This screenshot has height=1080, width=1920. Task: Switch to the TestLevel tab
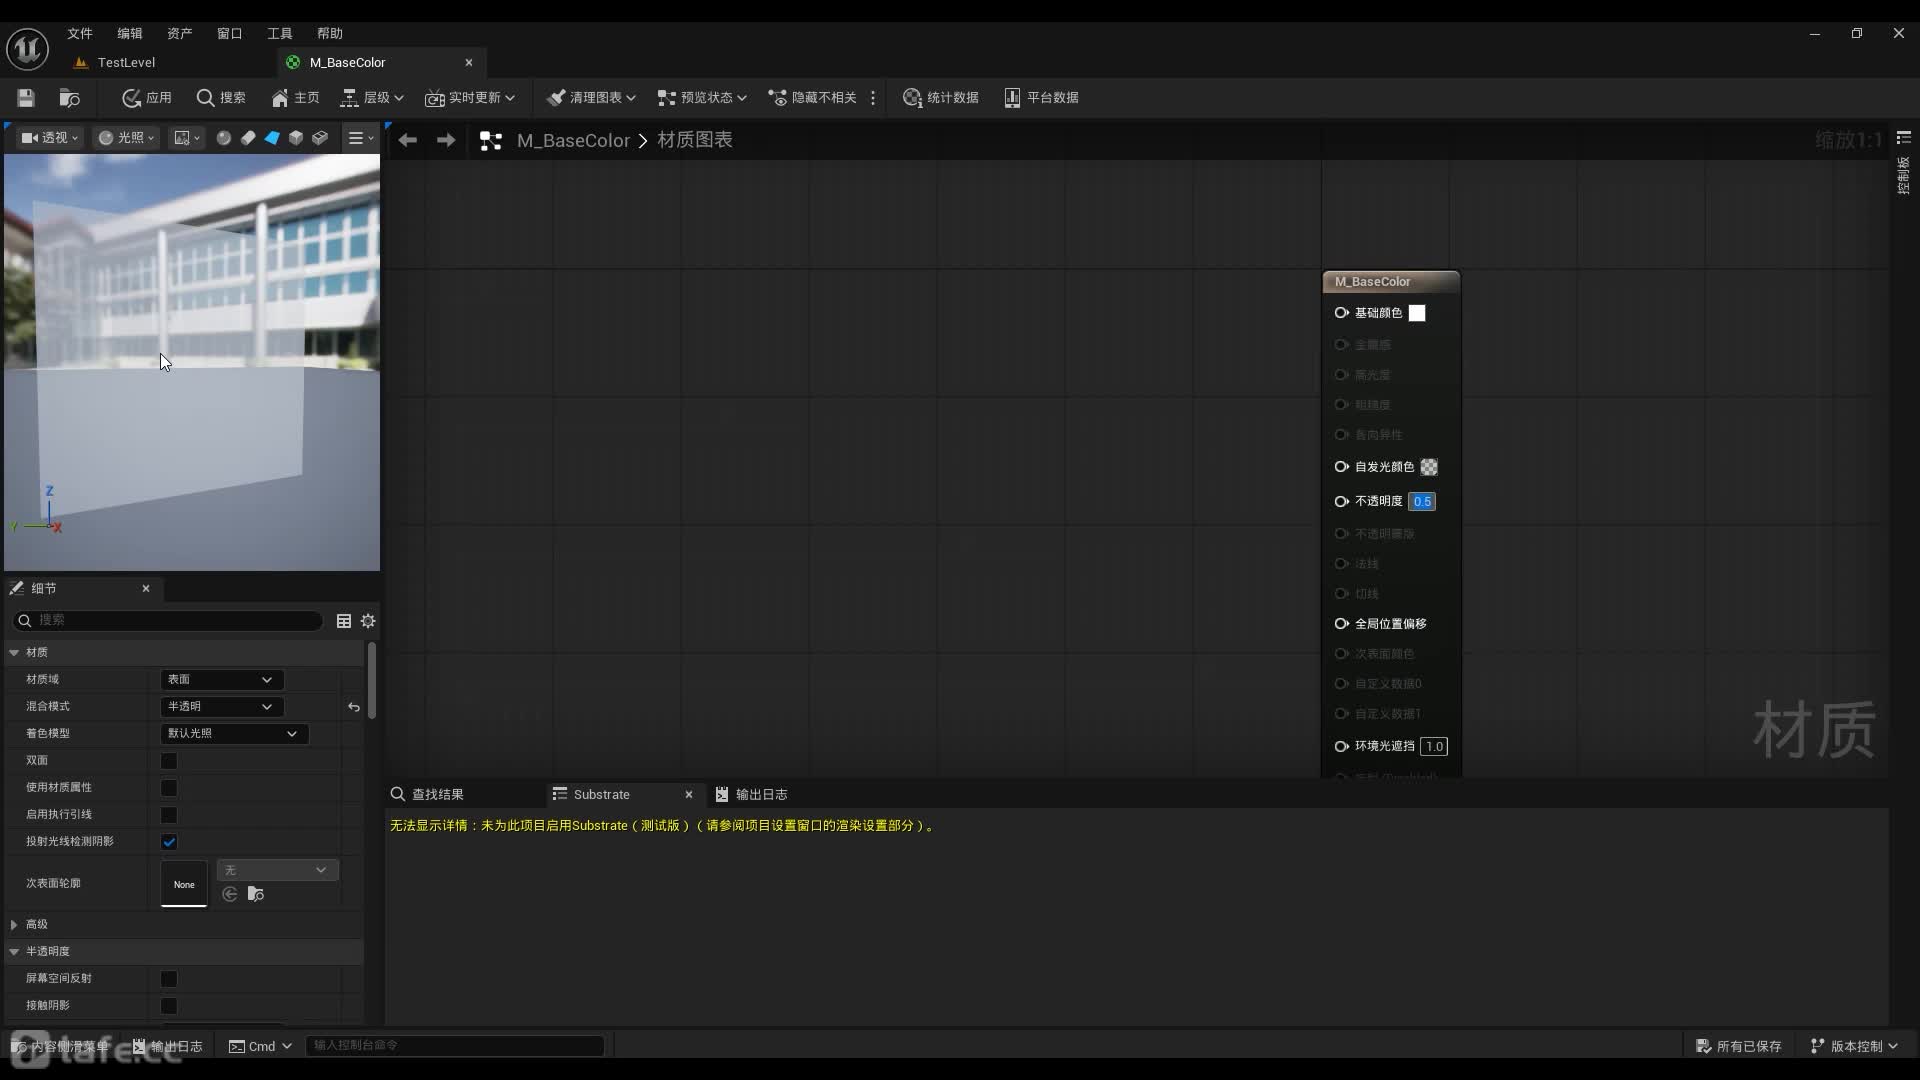(126, 62)
